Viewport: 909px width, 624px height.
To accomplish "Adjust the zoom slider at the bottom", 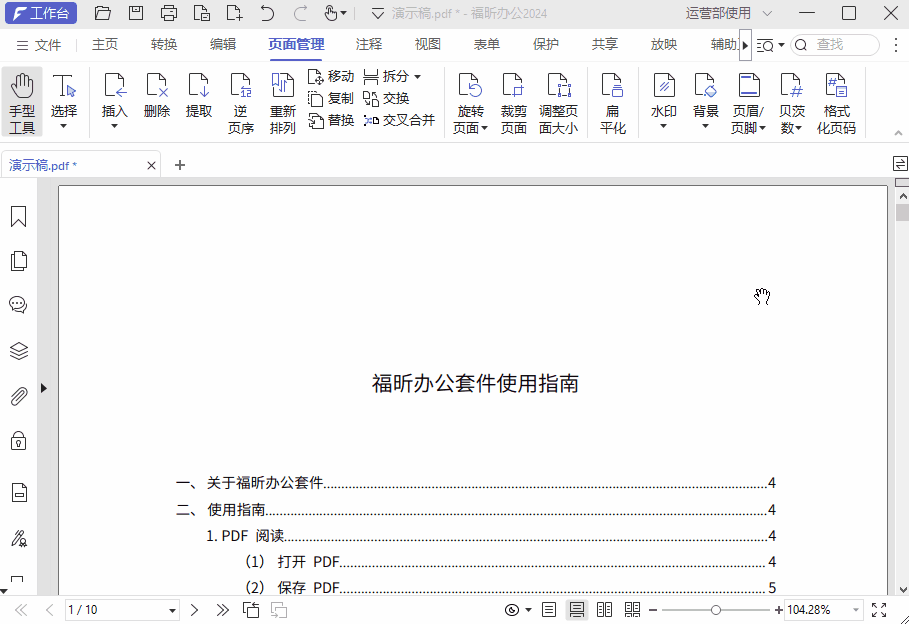I will tap(716, 609).
